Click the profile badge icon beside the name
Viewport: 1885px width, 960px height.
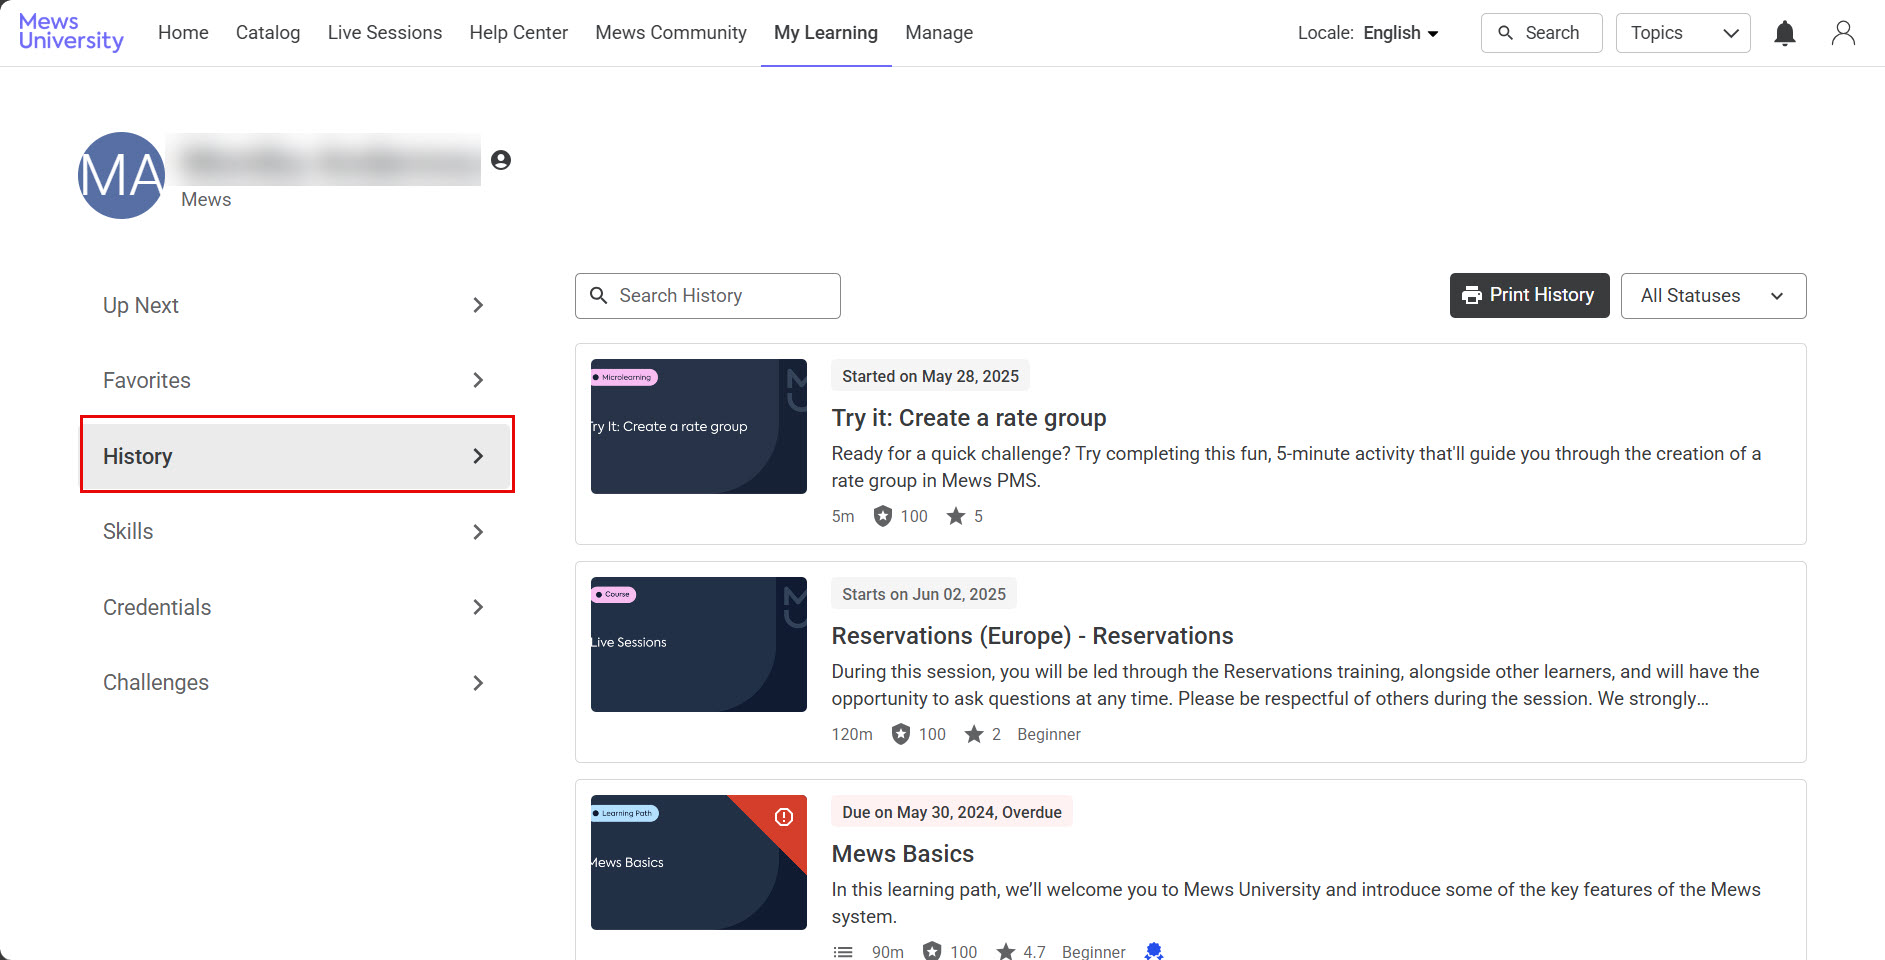[501, 160]
